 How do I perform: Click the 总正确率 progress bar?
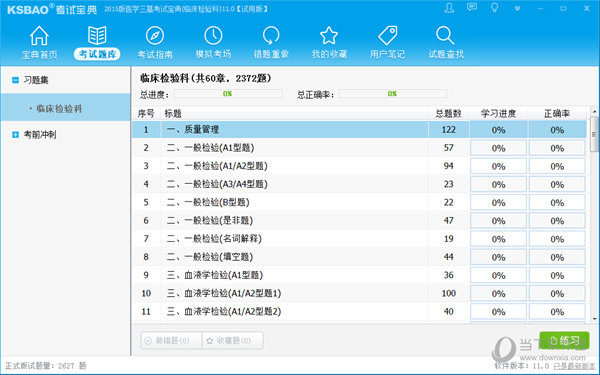tap(393, 94)
